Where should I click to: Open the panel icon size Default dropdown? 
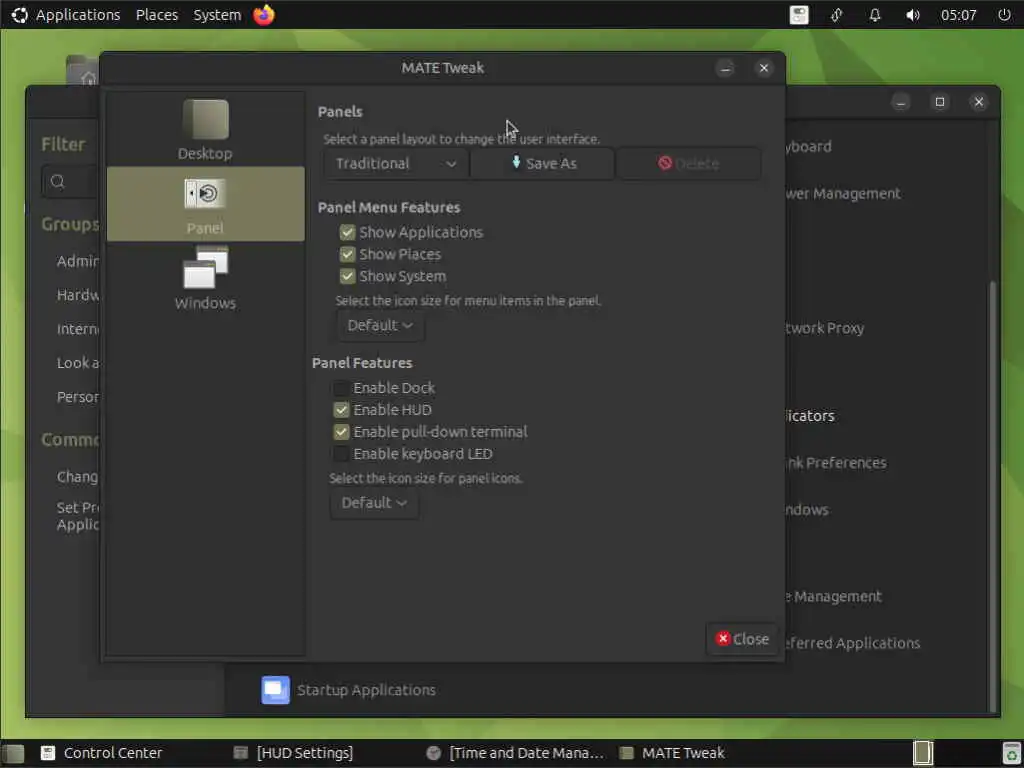(374, 503)
